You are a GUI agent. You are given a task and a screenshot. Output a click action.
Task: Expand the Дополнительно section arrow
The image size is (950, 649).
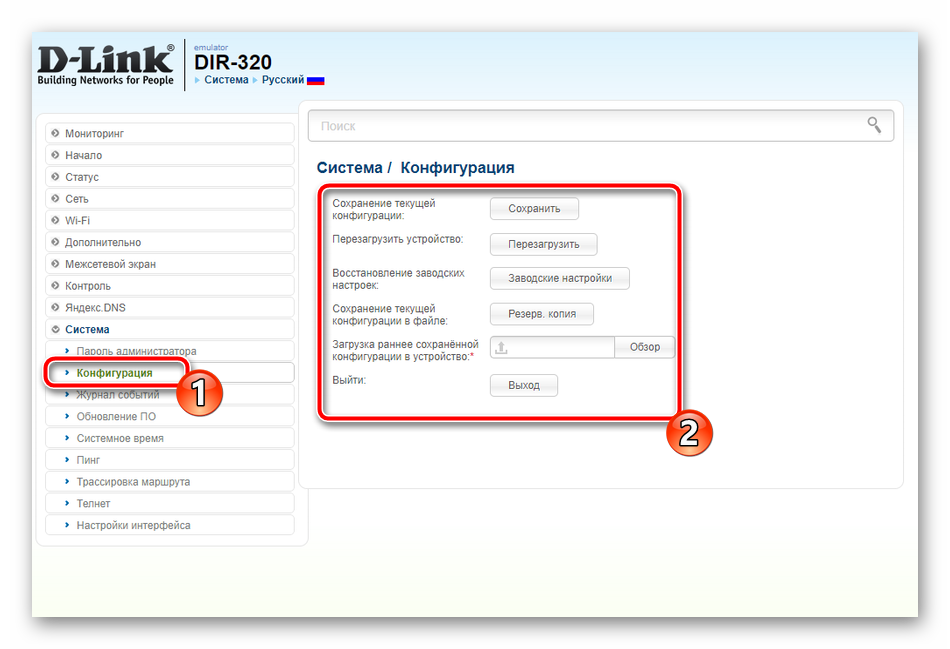point(56,242)
